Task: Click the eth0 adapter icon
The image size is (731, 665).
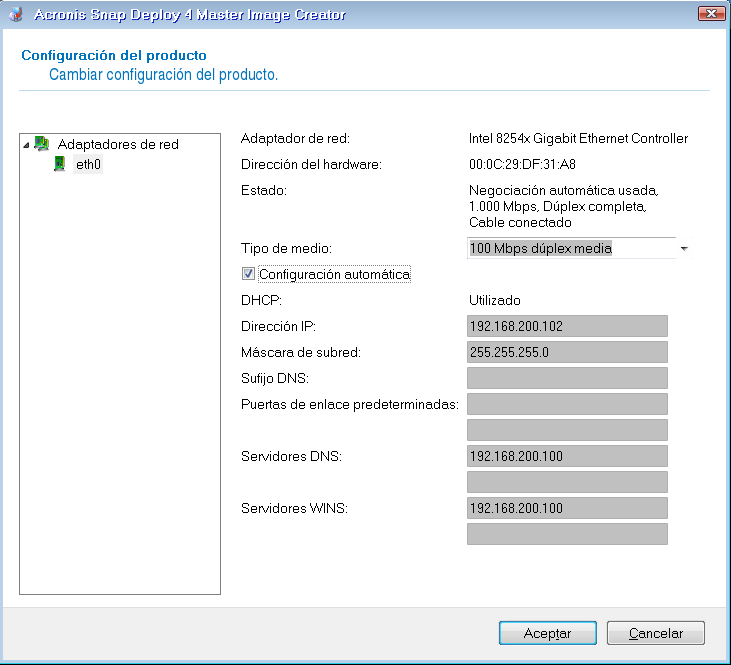Action: click(x=60, y=164)
